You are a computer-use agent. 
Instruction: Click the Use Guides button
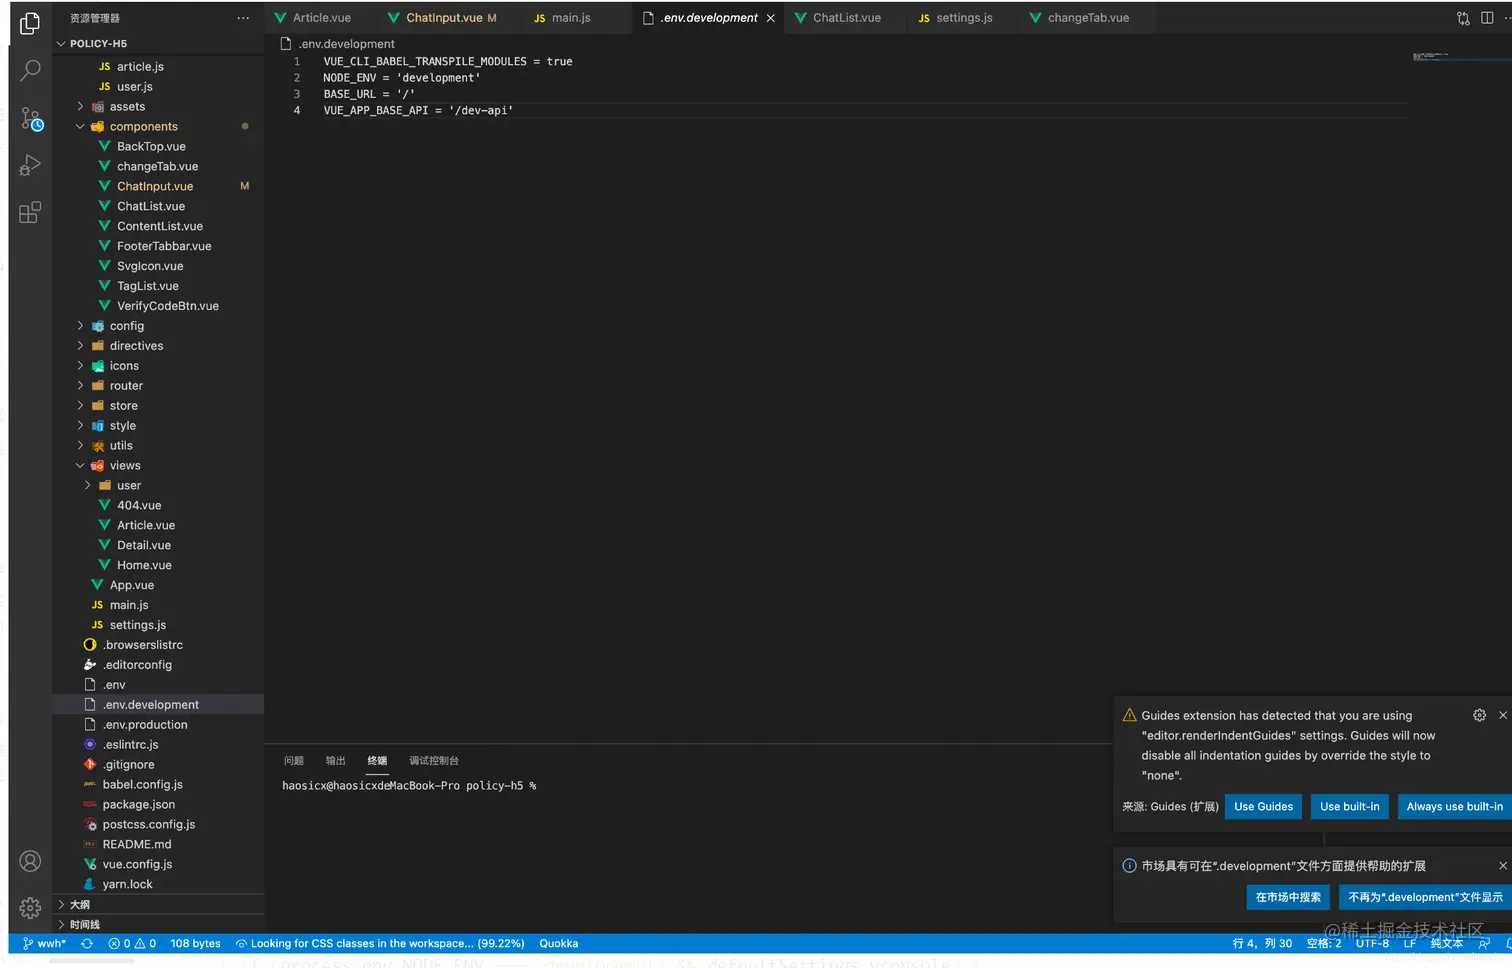1263,807
